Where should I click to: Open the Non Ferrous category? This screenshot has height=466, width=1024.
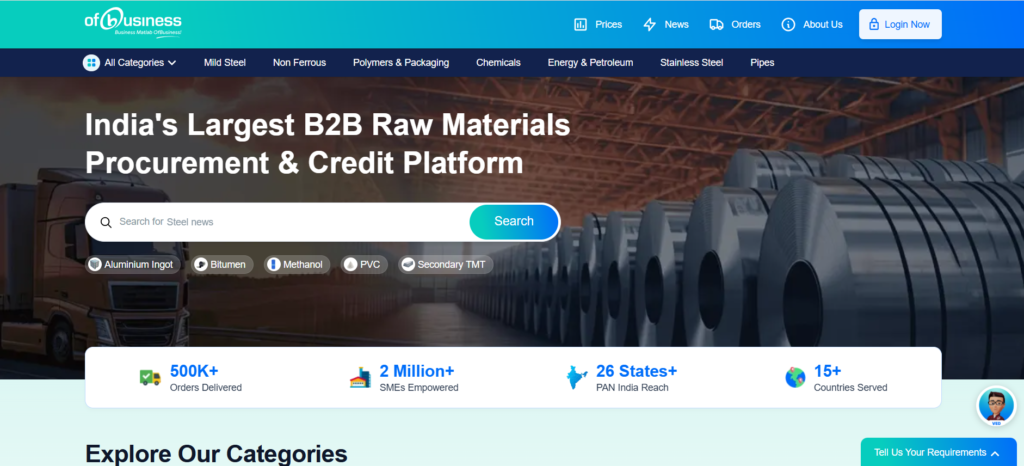[299, 63]
